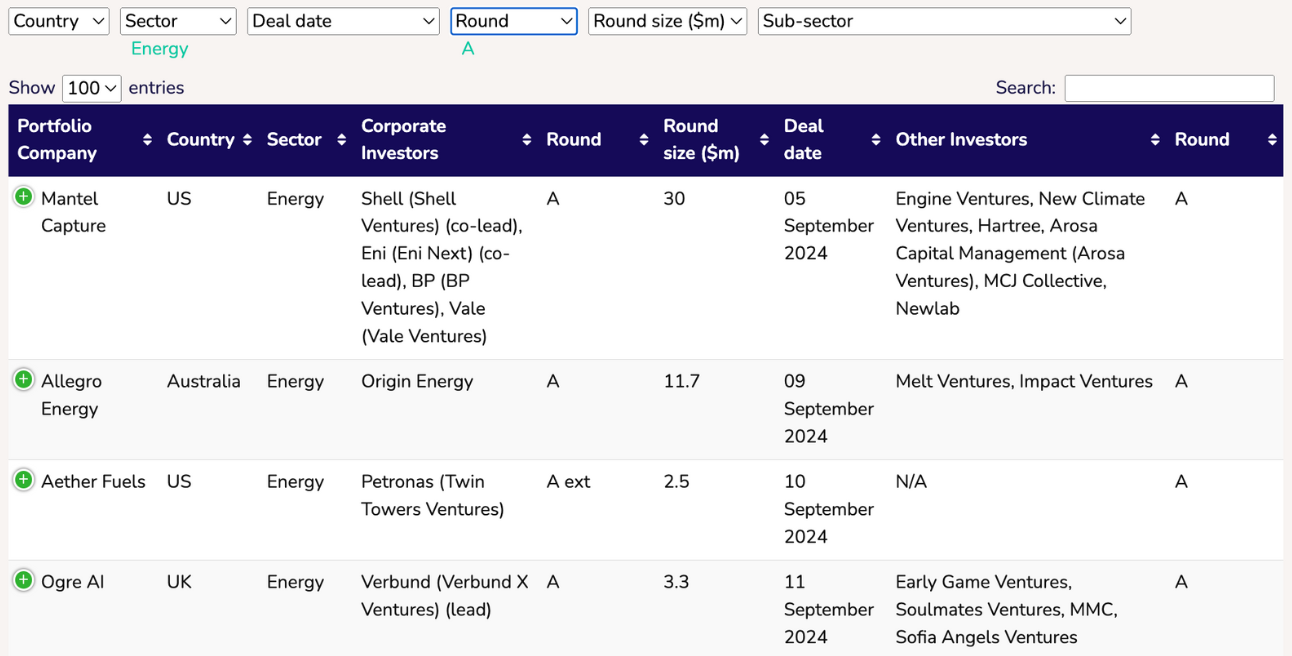Sort by Deal date column arrows

pos(876,140)
